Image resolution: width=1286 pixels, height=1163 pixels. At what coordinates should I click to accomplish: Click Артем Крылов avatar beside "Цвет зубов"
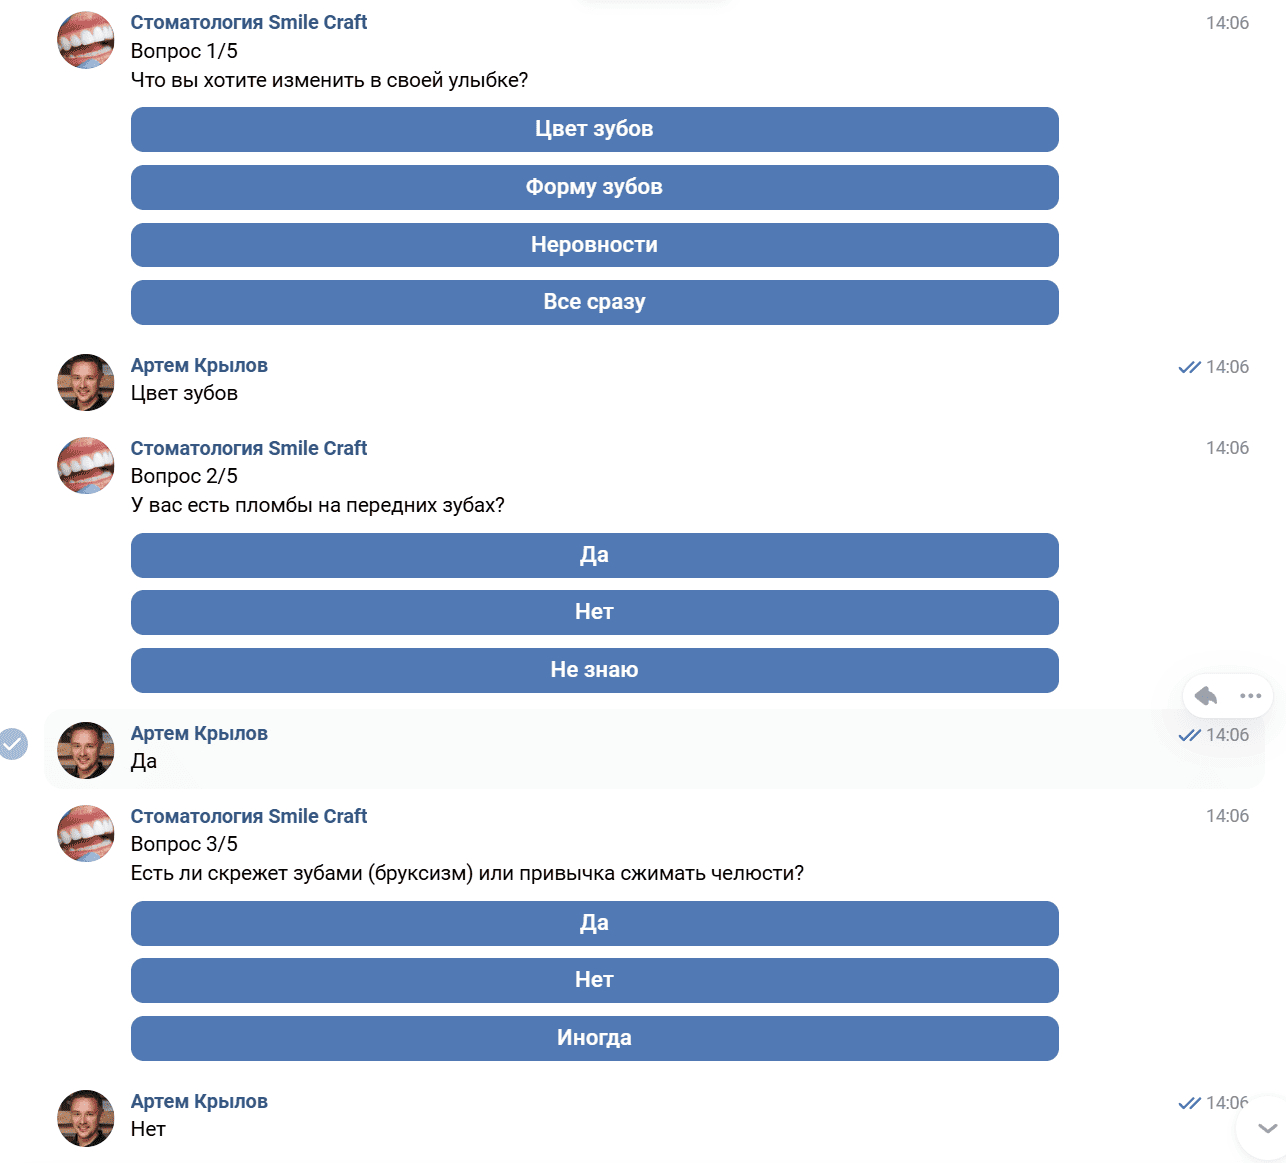pyautogui.click(x=86, y=382)
